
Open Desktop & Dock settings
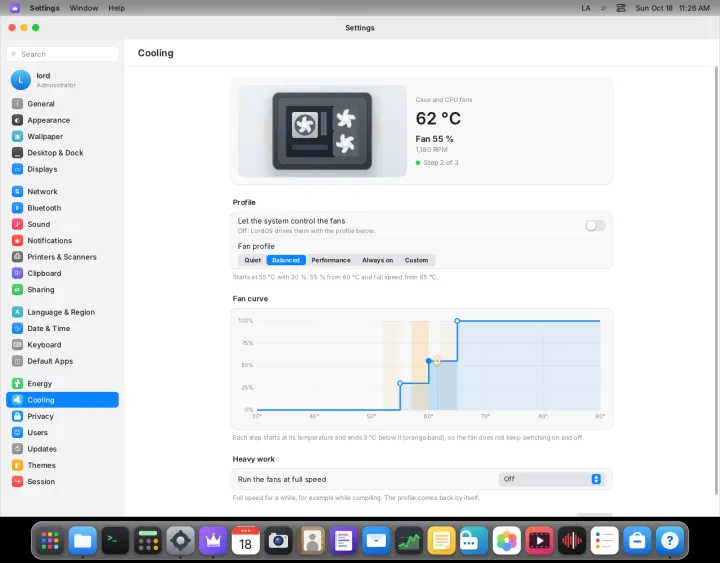[x=62, y=152]
